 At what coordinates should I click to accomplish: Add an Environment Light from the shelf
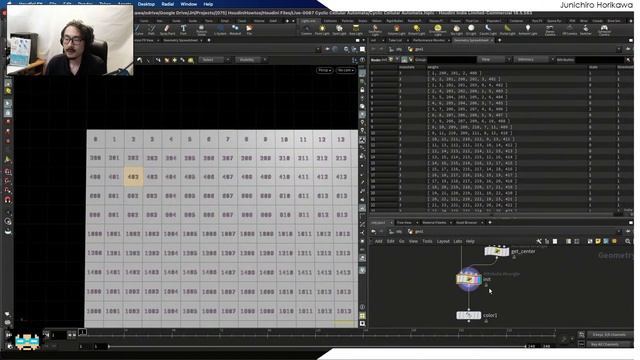tap(438, 29)
